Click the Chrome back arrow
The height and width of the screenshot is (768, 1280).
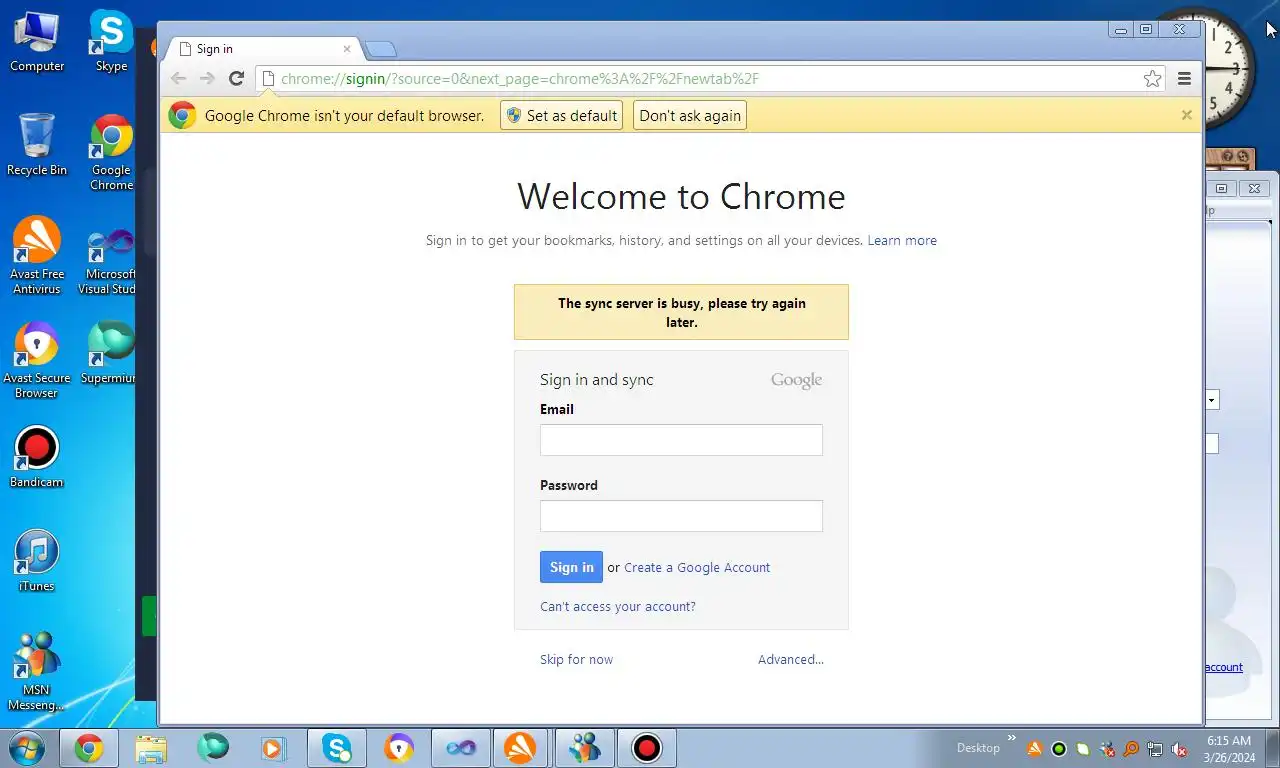click(x=179, y=79)
